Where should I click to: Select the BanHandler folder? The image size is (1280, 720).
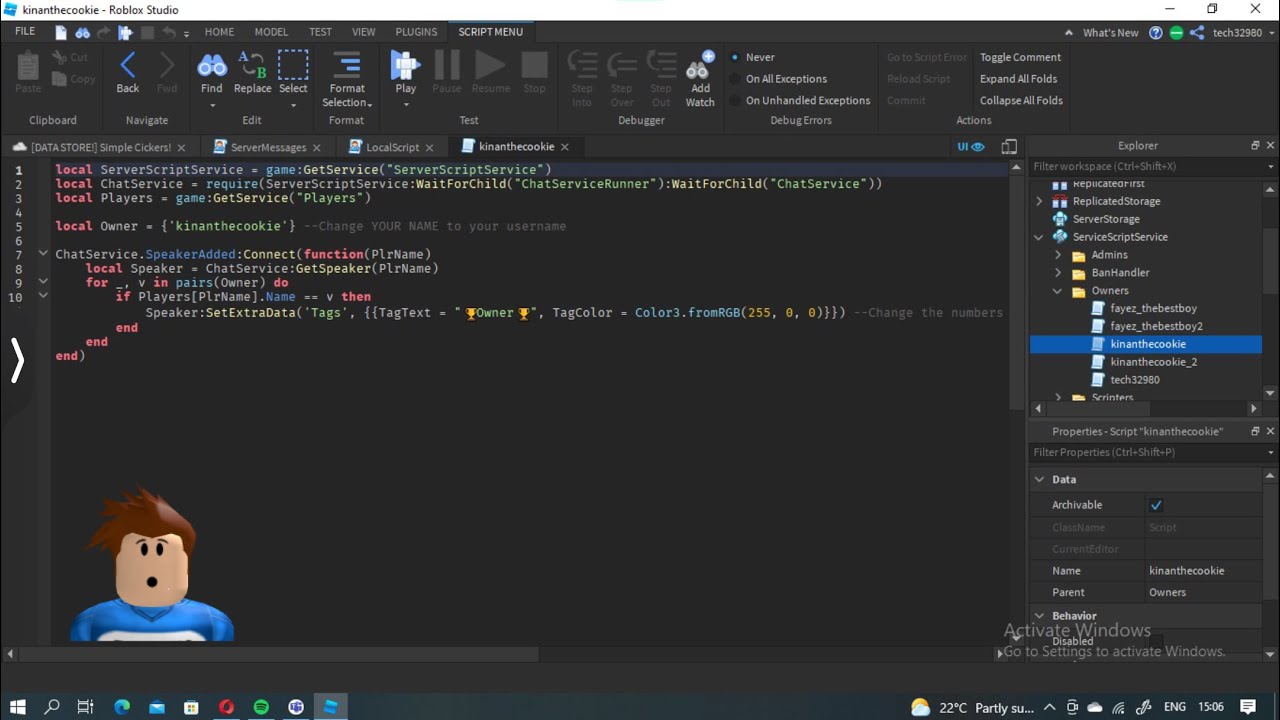(1120, 273)
